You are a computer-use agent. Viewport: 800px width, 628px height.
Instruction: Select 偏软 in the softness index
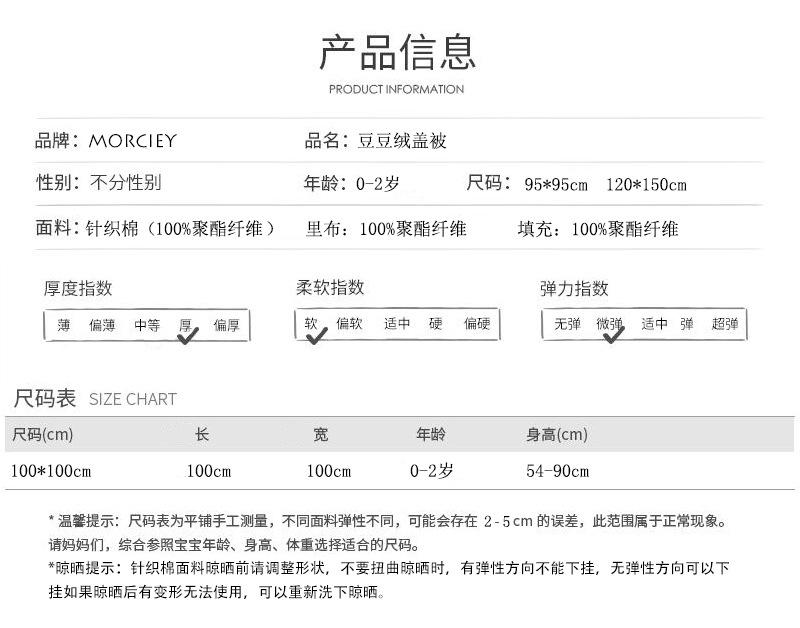[349, 324]
